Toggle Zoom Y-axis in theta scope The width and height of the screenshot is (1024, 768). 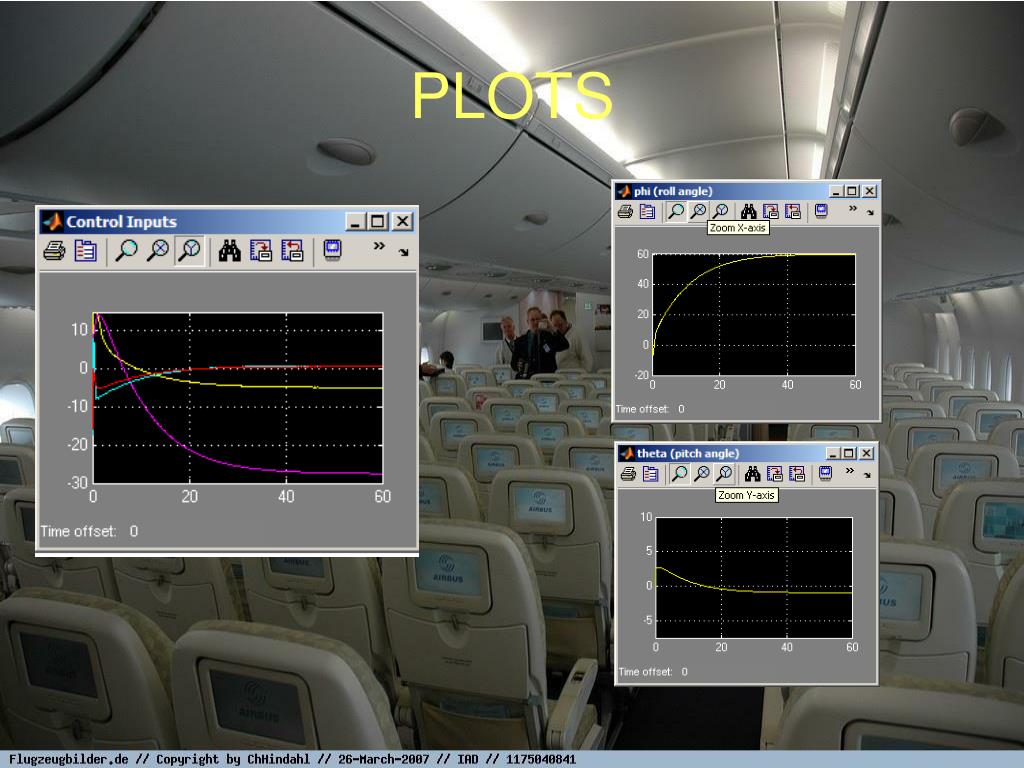724,474
